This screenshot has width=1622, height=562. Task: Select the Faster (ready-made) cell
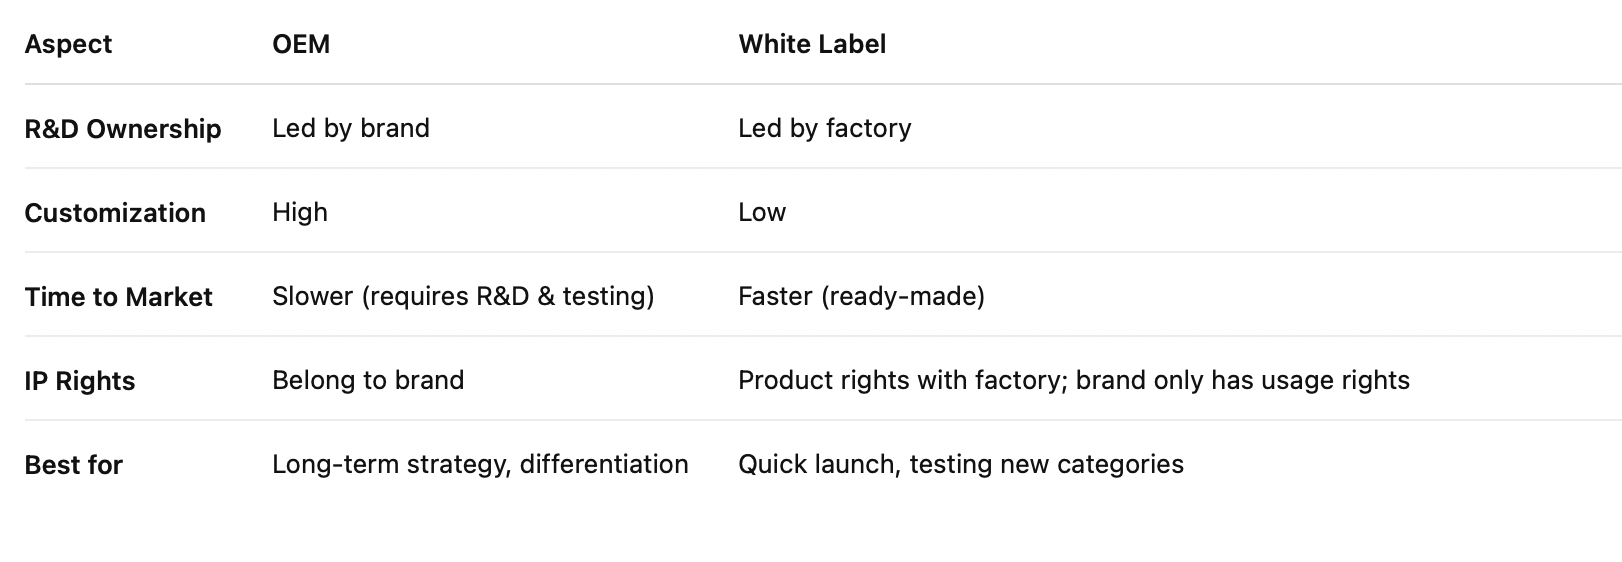click(x=861, y=296)
